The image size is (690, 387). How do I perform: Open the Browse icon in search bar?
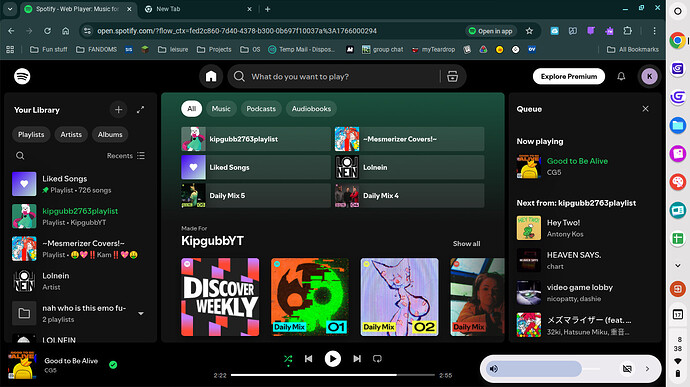pos(452,76)
